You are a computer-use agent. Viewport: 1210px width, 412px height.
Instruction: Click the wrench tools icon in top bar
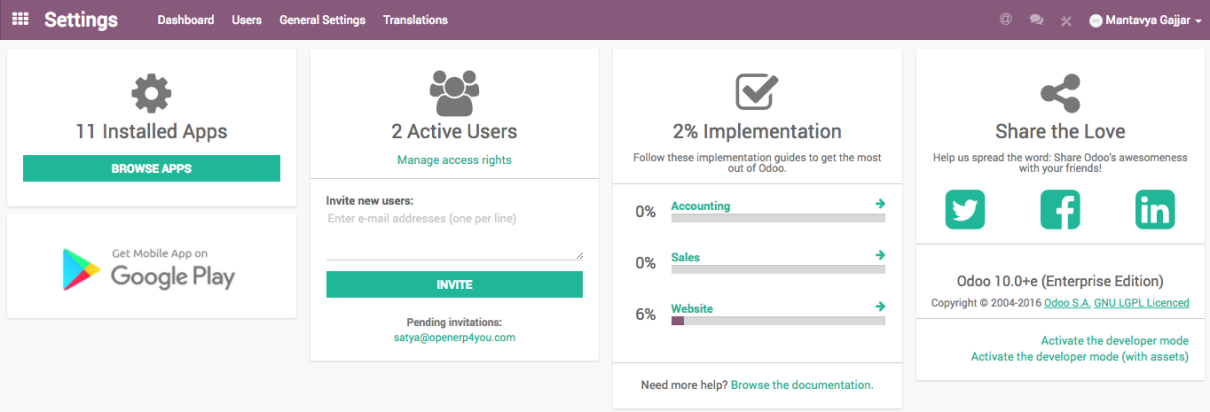(x=1066, y=20)
